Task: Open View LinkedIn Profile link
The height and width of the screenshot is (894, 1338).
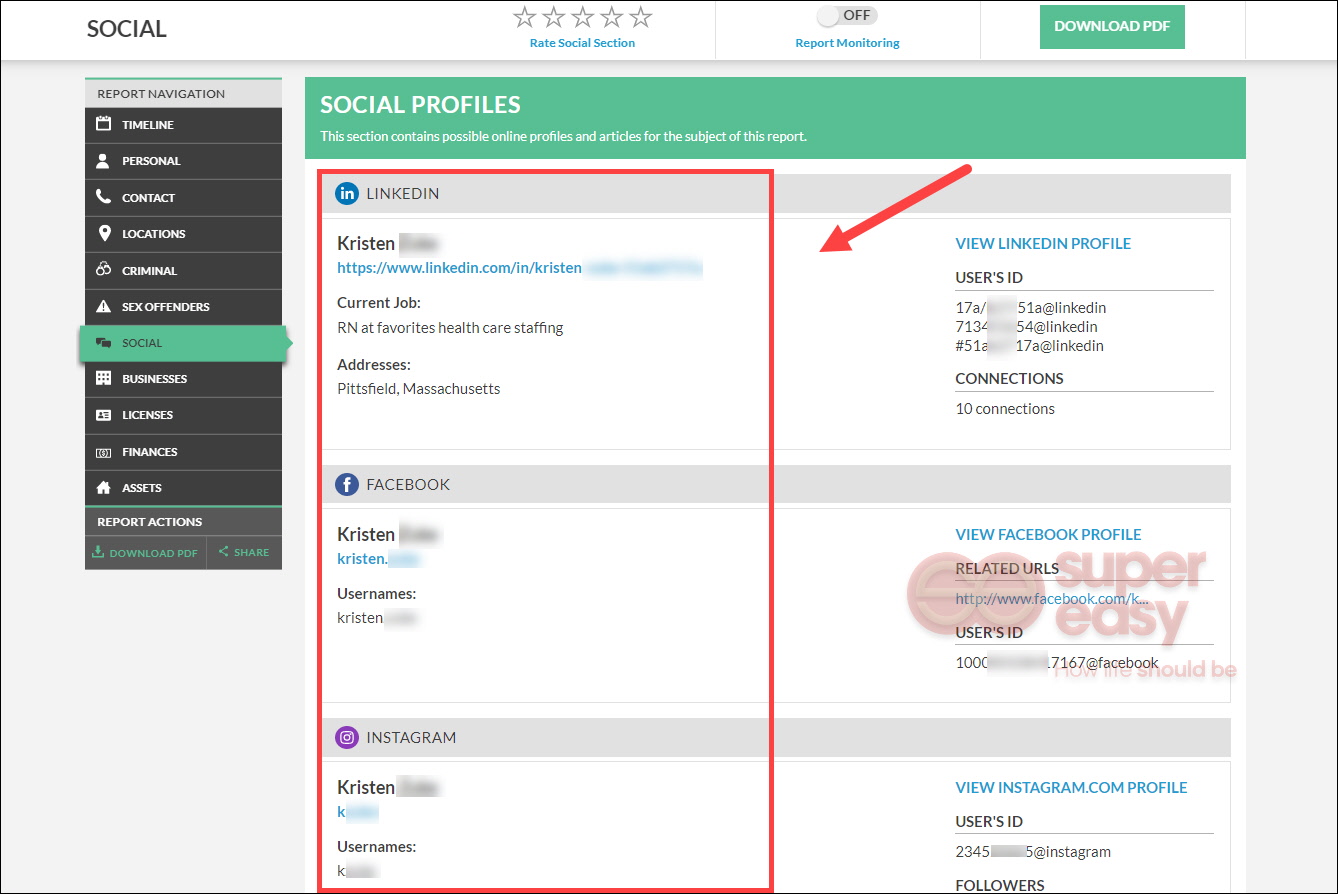Action: point(1043,243)
